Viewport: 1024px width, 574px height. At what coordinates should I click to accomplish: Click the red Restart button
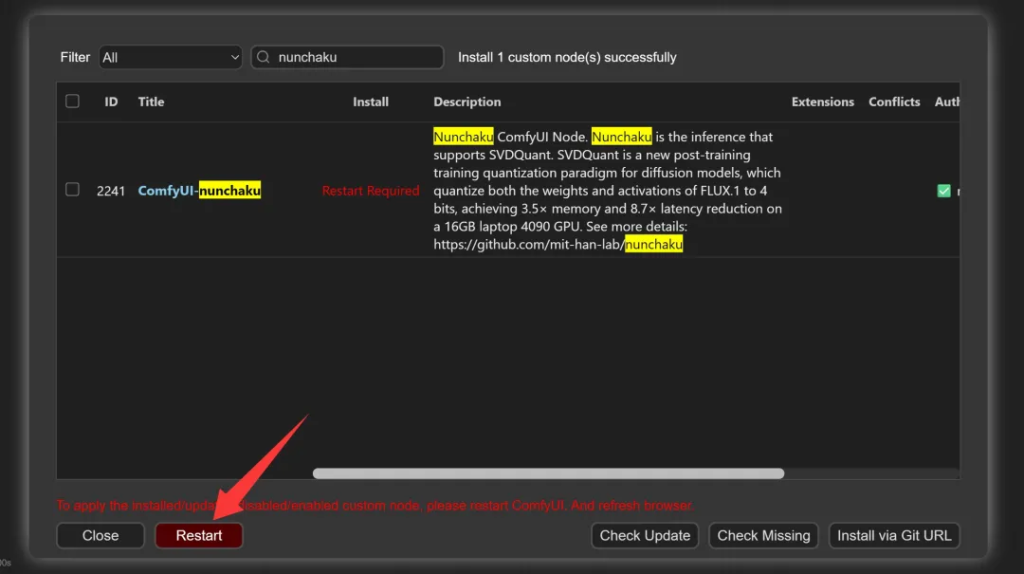[199, 535]
